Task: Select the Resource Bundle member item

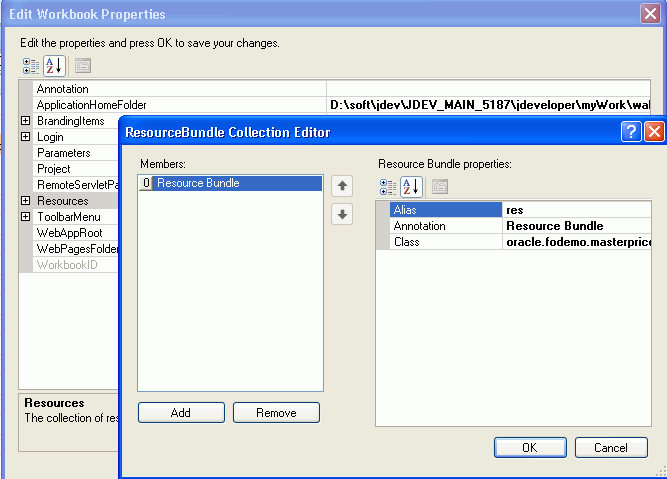Action: point(230,183)
